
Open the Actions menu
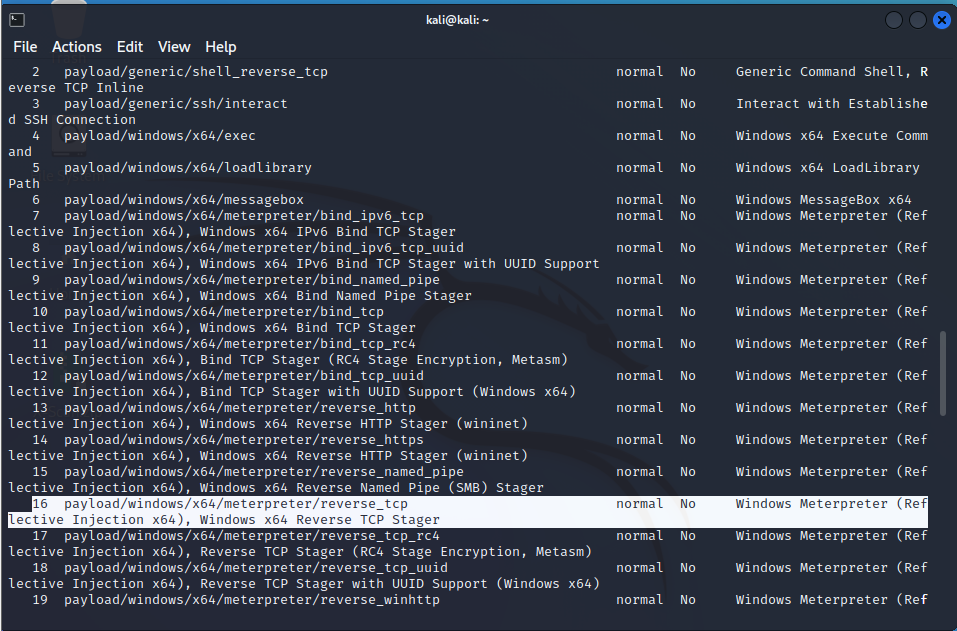pyautogui.click(x=77, y=47)
